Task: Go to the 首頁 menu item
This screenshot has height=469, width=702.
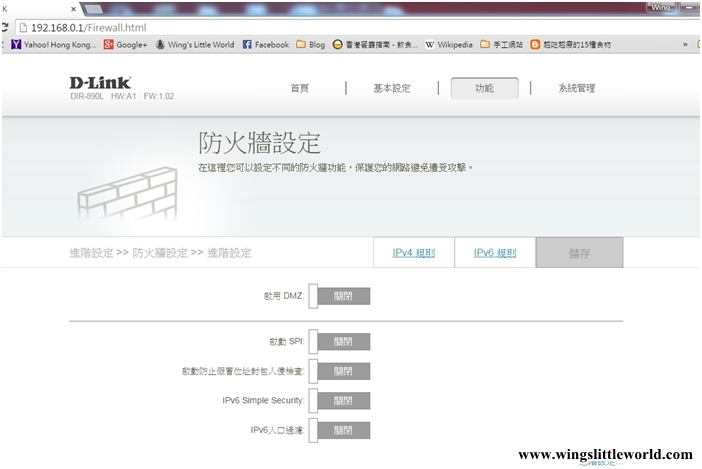Action: pyautogui.click(x=300, y=88)
